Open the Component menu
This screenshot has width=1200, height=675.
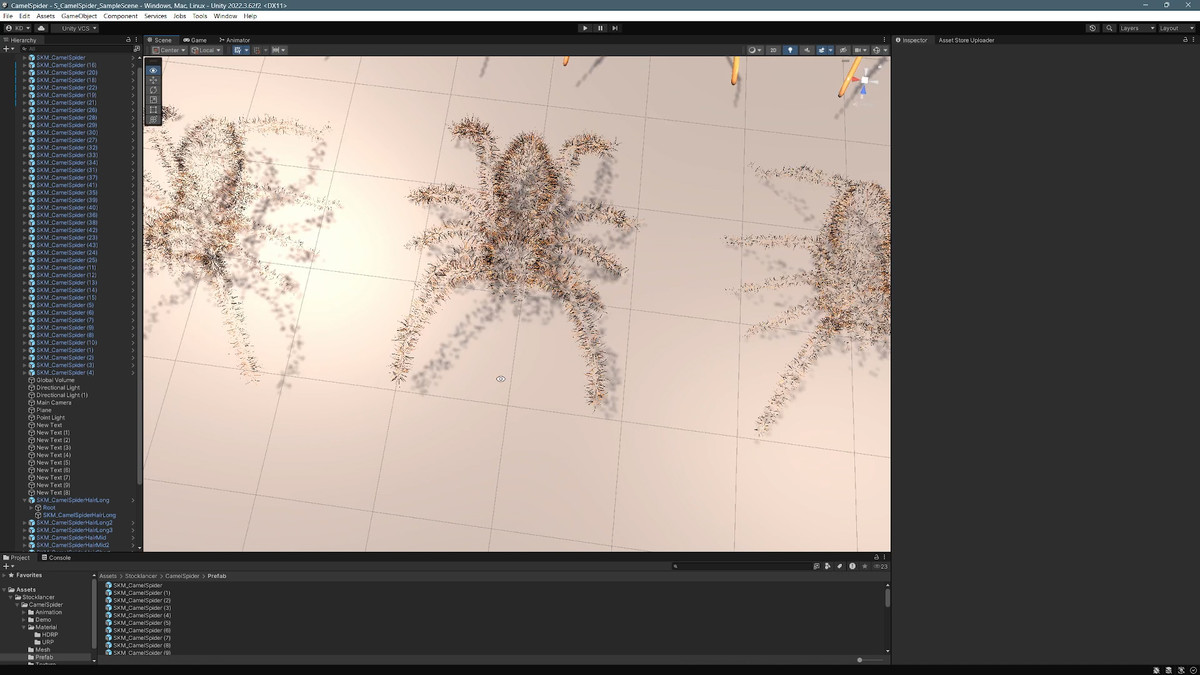point(120,16)
